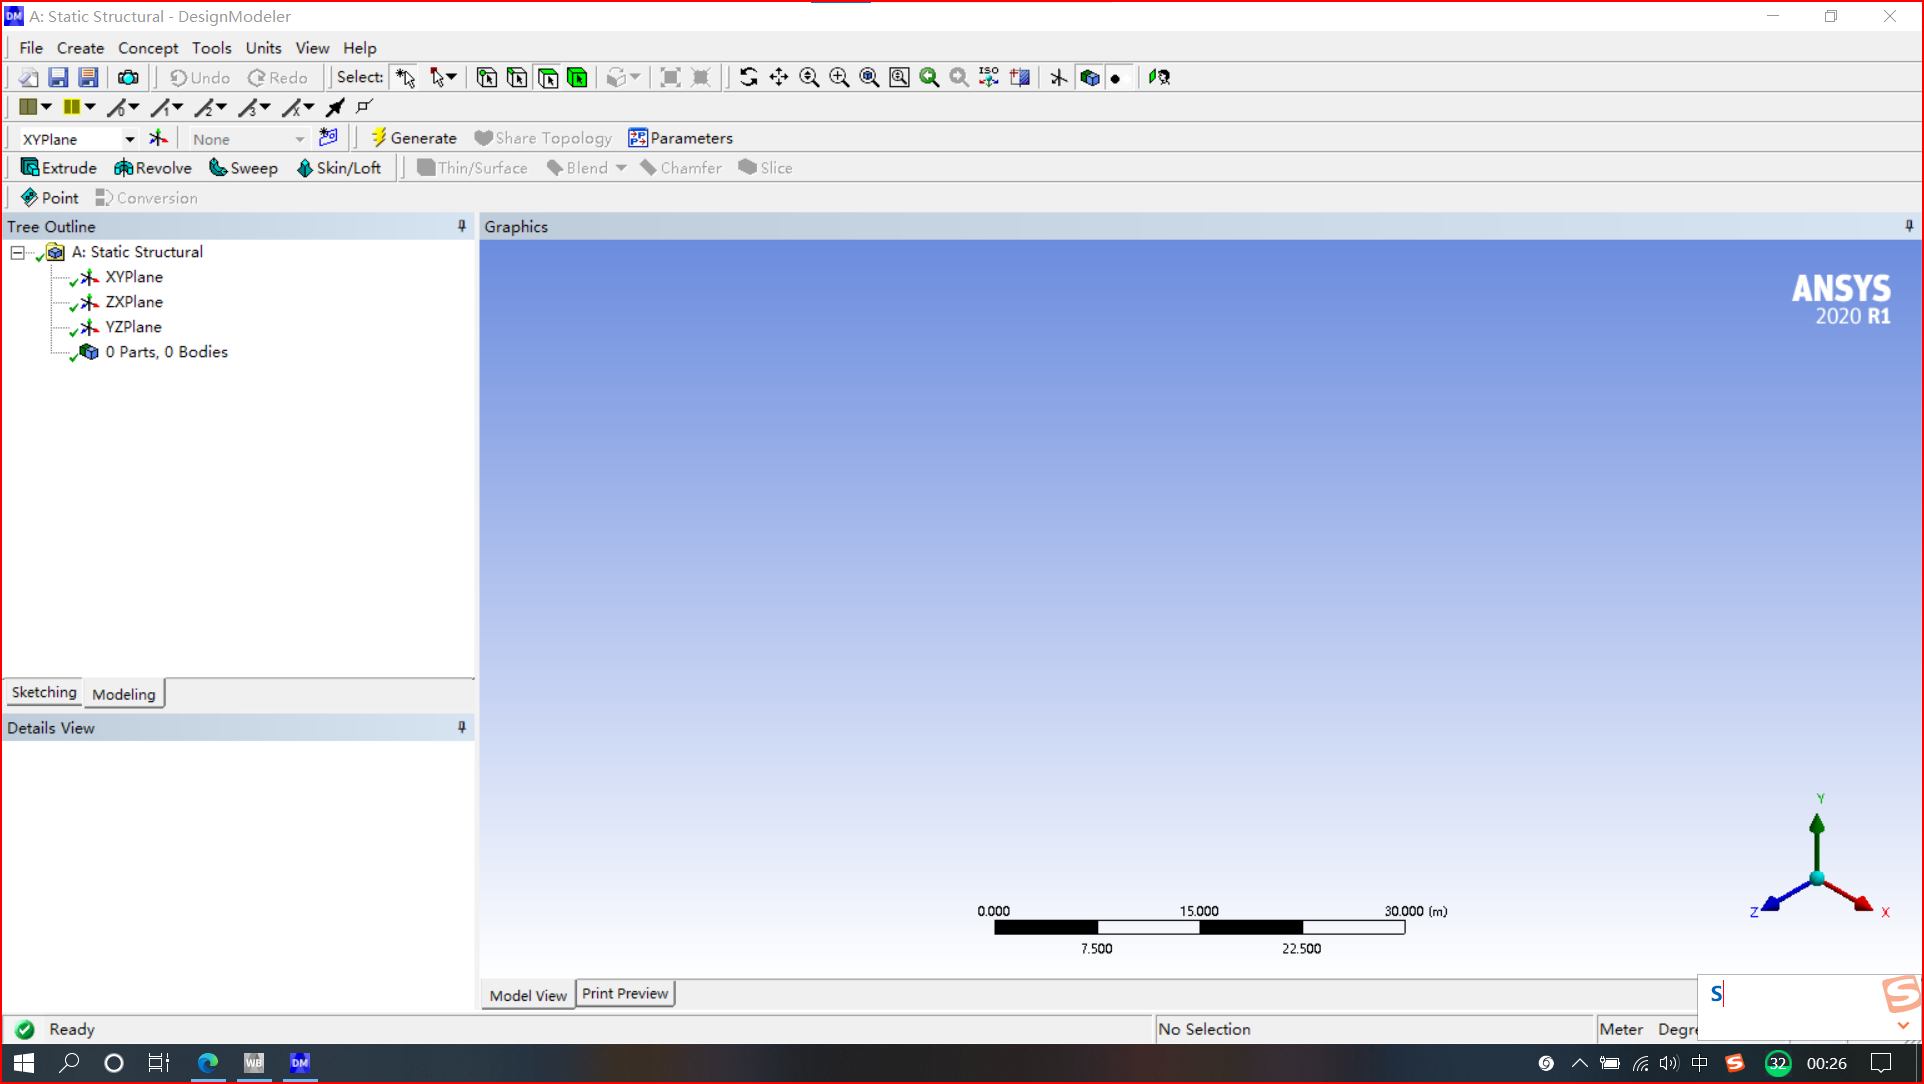Open the Magnifier Window tool
This screenshot has height=1084, width=1924.
click(x=899, y=77)
